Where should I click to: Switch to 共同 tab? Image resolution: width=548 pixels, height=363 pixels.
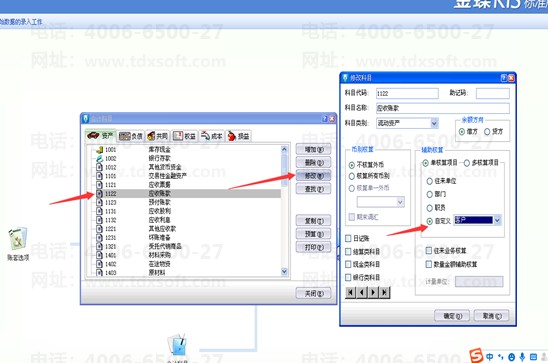click(158, 136)
